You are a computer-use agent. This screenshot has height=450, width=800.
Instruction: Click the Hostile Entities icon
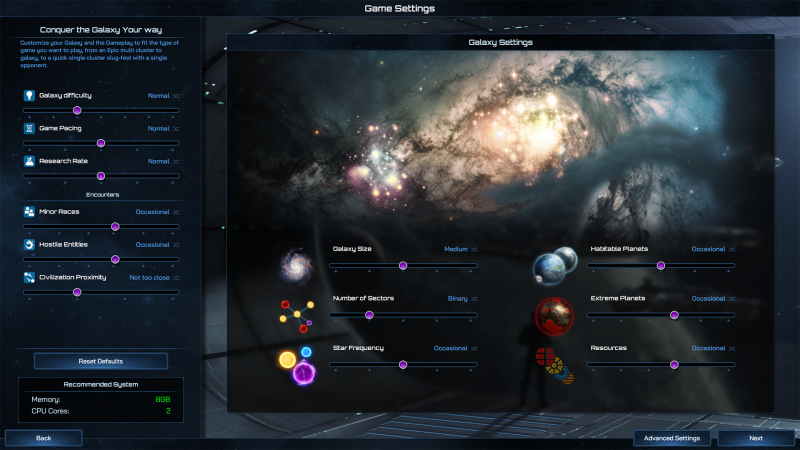(x=29, y=244)
